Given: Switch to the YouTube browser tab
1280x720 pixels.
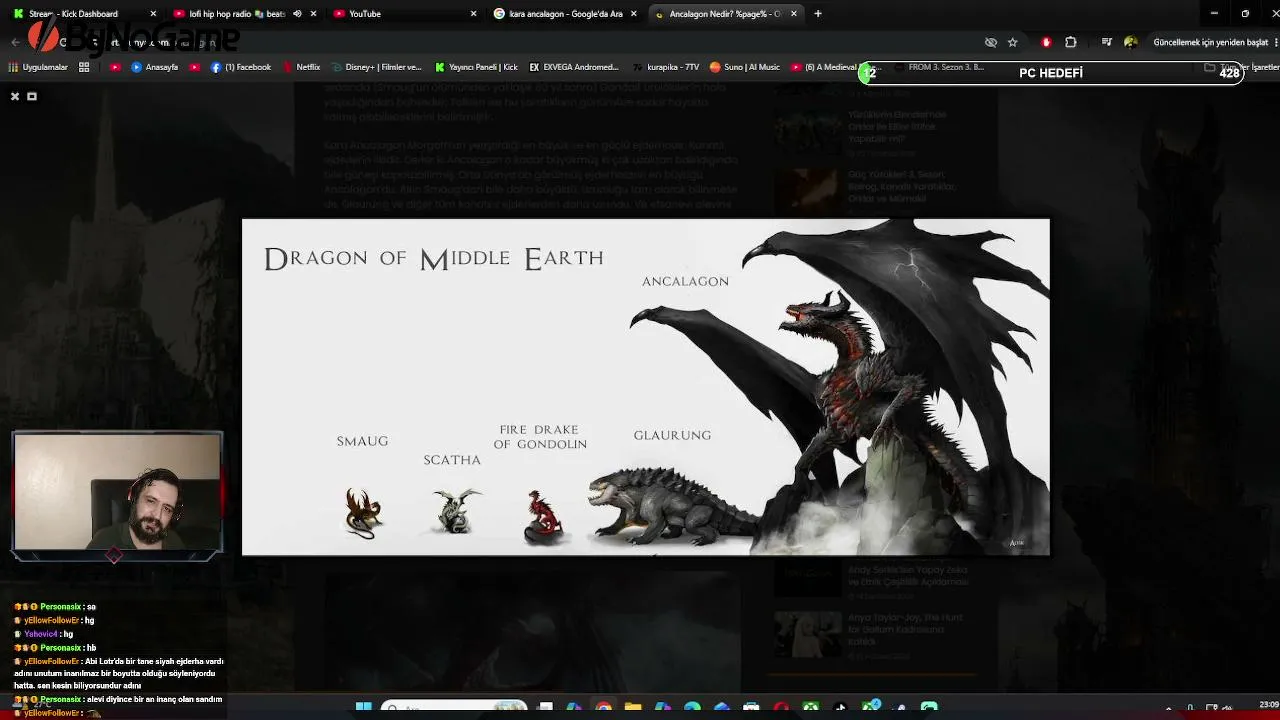Looking at the screenshot, I should (x=405, y=14).
